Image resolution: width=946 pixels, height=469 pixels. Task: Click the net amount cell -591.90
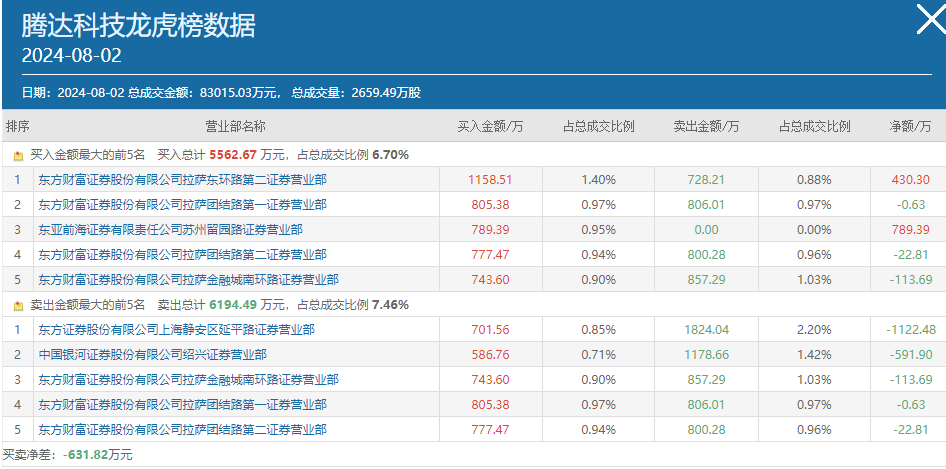[910, 354]
